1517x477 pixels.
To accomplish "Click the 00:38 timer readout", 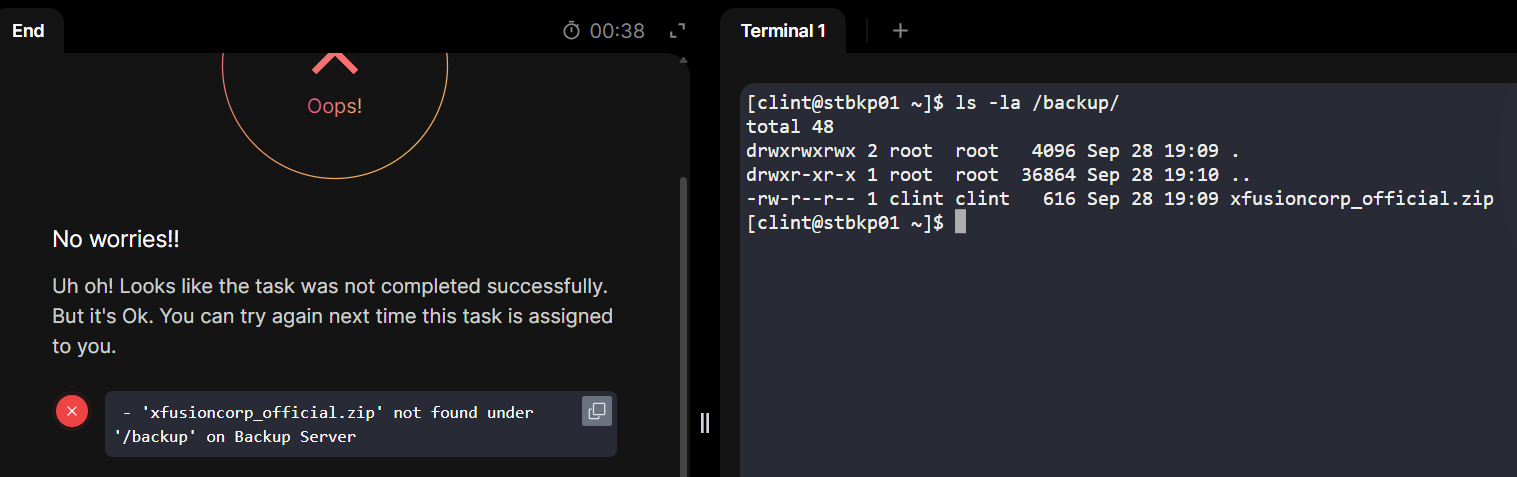I will point(617,31).
